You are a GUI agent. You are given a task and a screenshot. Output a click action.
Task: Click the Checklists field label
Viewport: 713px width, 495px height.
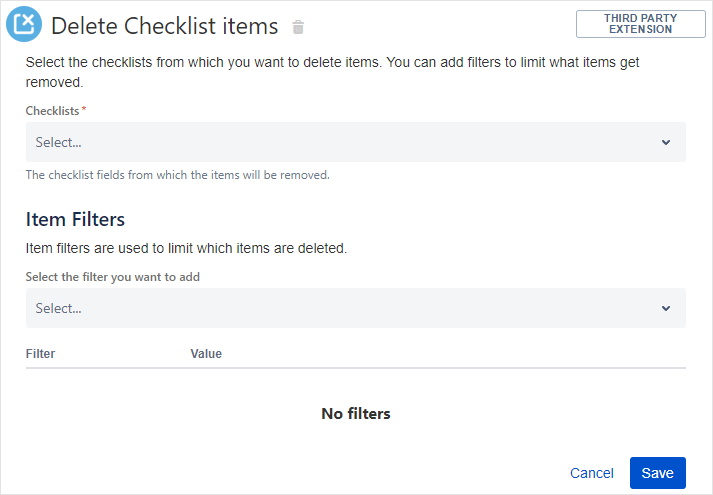coord(52,110)
